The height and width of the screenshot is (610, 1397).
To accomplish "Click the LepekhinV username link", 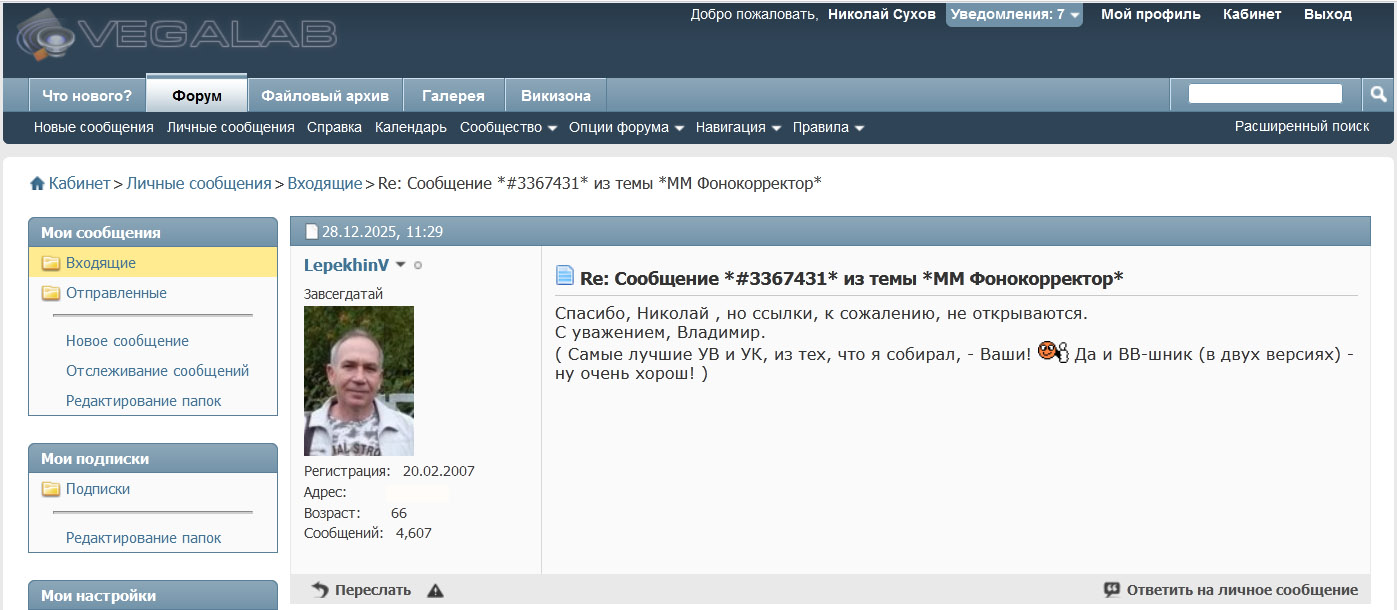I will coord(346,265).
